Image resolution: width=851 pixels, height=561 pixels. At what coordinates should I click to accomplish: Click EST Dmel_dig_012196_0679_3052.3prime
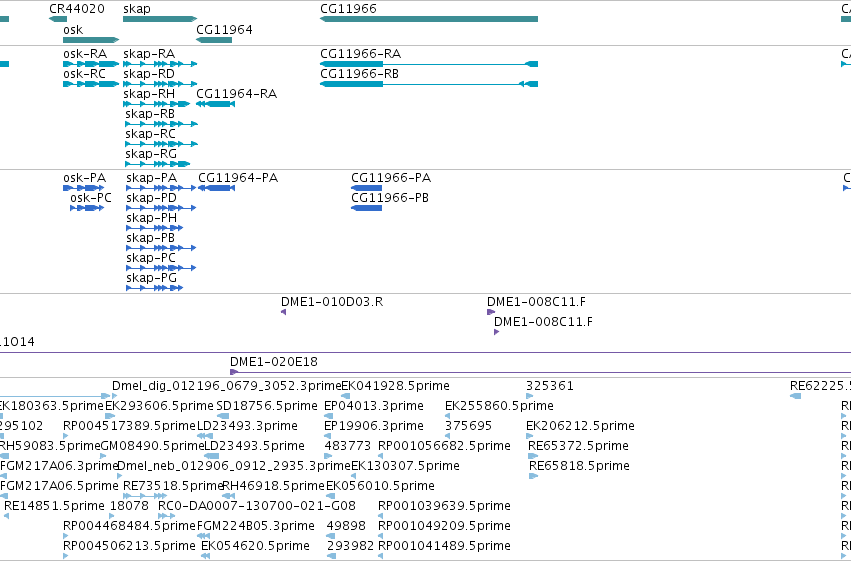tap(227, 386)
